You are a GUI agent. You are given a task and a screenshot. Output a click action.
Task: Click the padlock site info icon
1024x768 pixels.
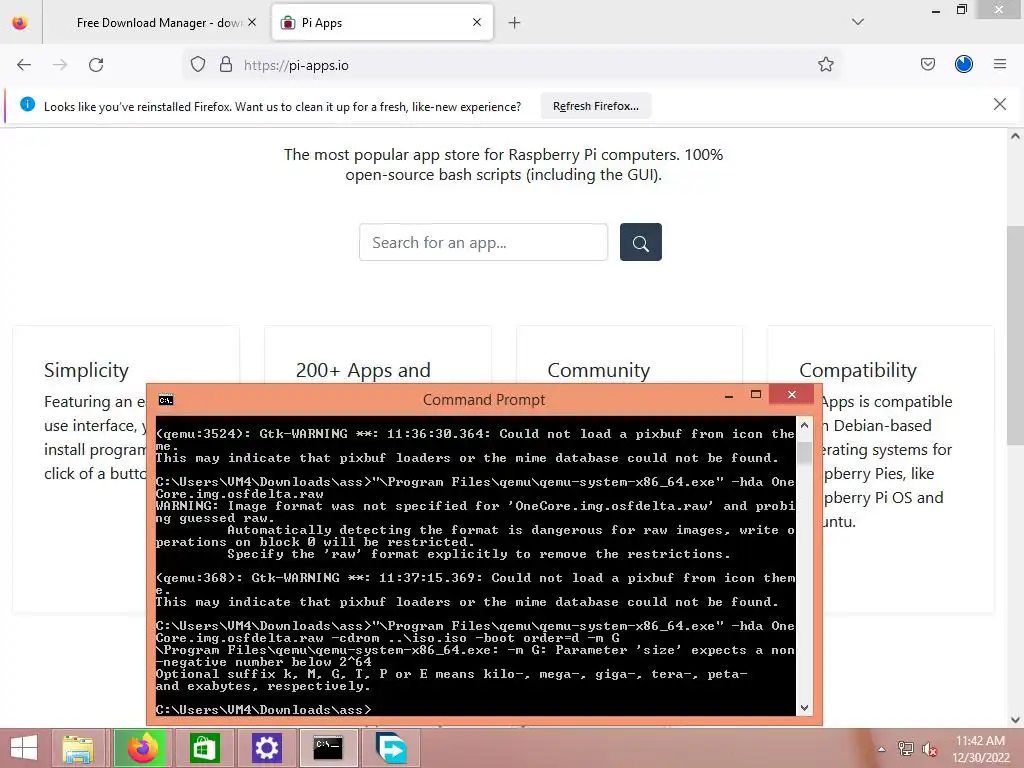(226, 65)
